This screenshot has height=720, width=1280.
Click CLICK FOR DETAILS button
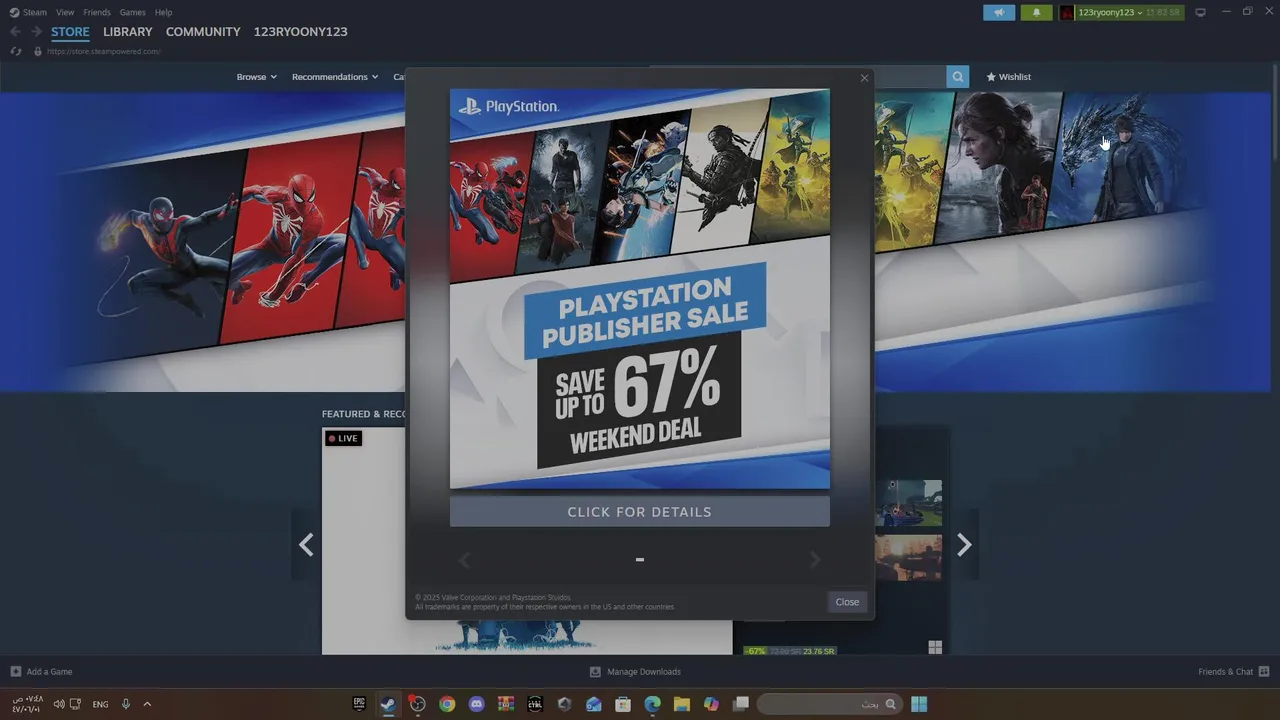pyautogui.click(x=640, y=512)
